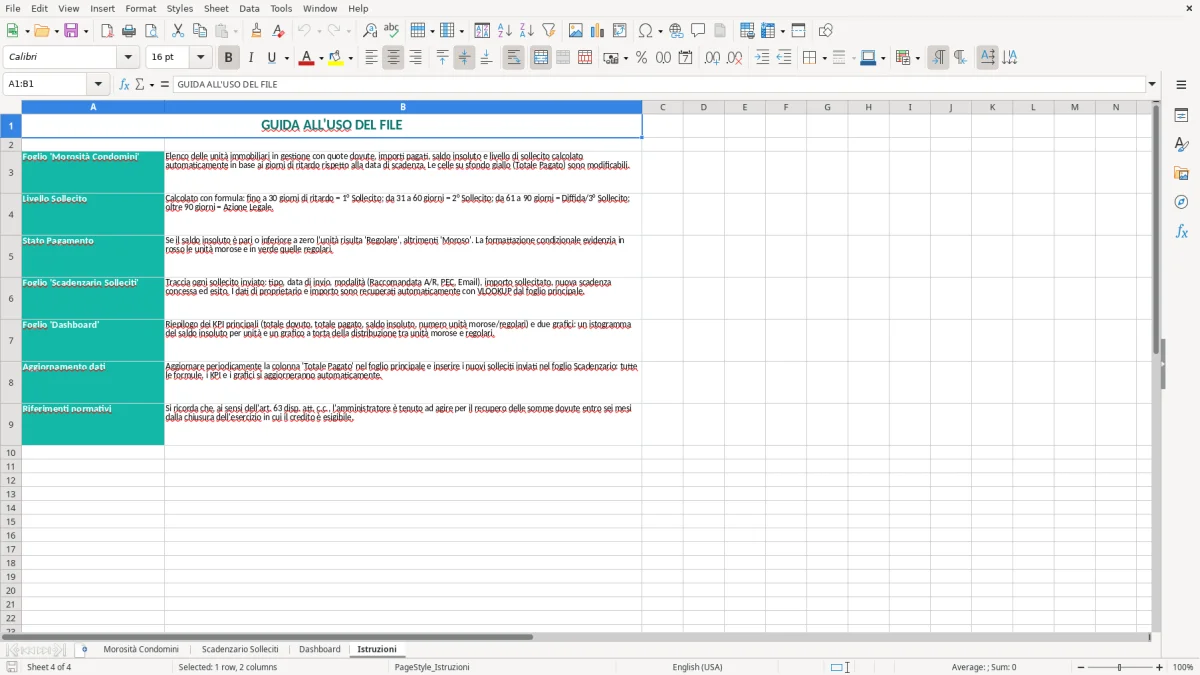Click the zoom slider handle
Image resolution: width=1200 pixels, height=675 pixels.
click(x=1119, y=667)
